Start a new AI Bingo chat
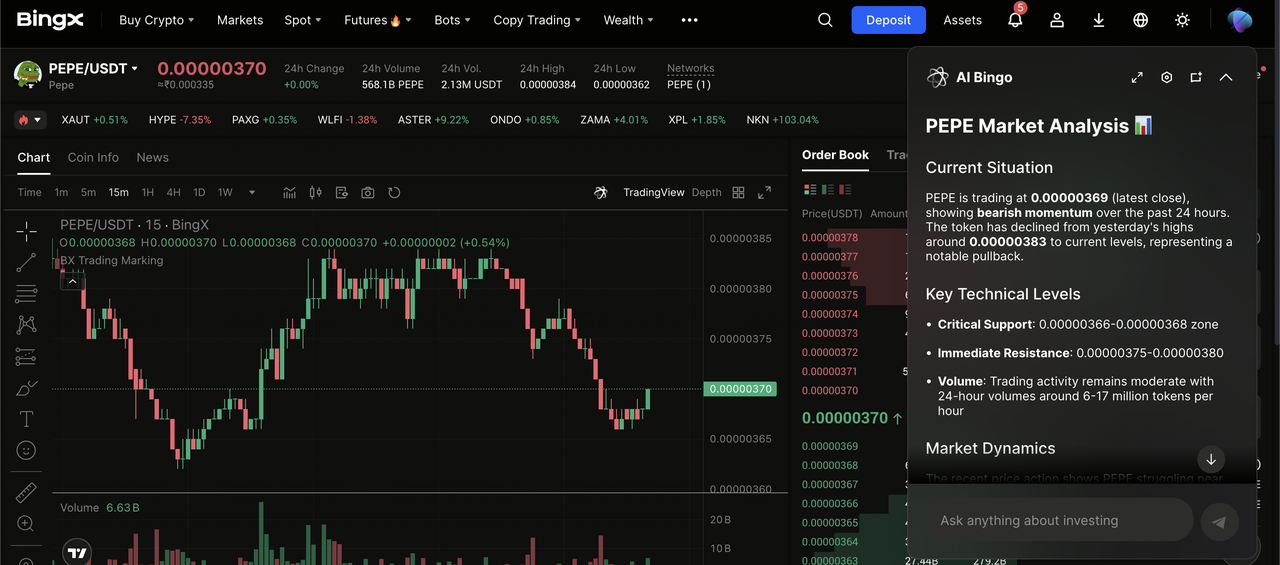The image size is (1280, 565). click(1196, 77)
